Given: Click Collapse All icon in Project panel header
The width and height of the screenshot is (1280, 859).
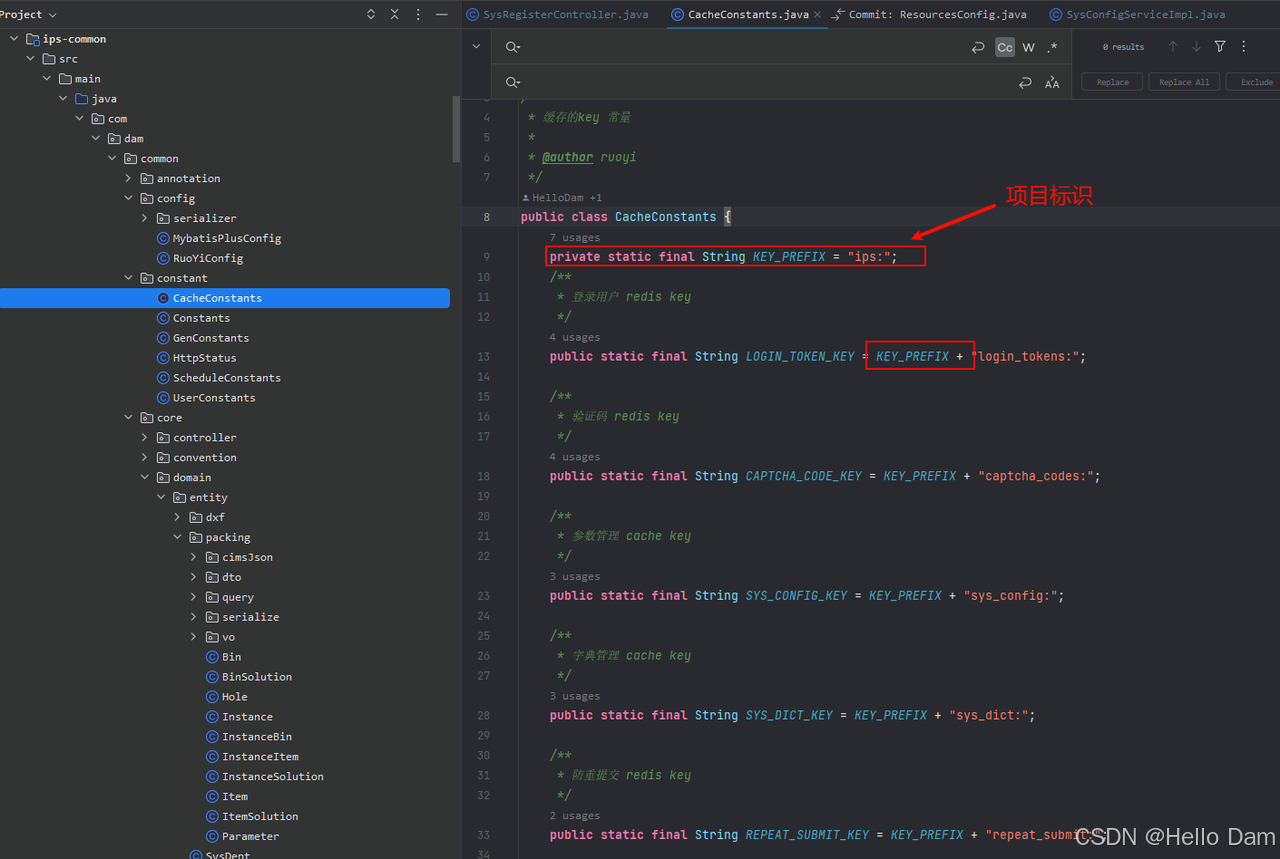Looking at the screenshot, I should coord(394,14).
